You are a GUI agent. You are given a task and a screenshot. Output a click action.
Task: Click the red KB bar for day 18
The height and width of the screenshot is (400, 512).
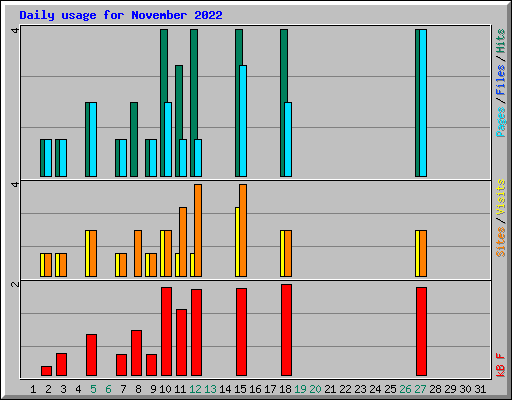286,330
